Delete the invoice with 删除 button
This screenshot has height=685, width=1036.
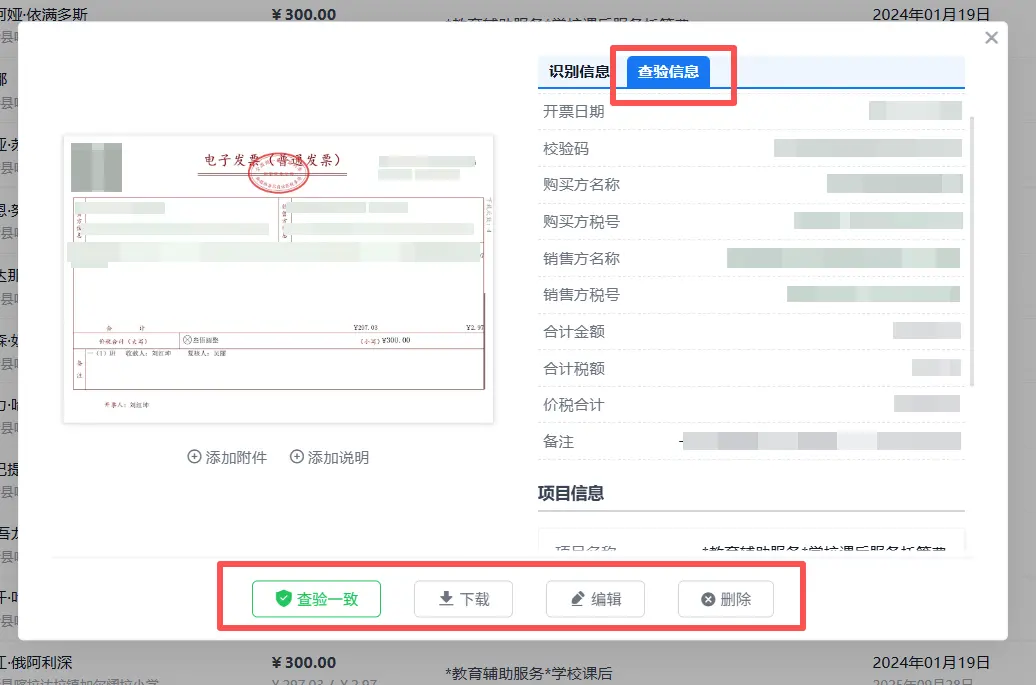725,599
